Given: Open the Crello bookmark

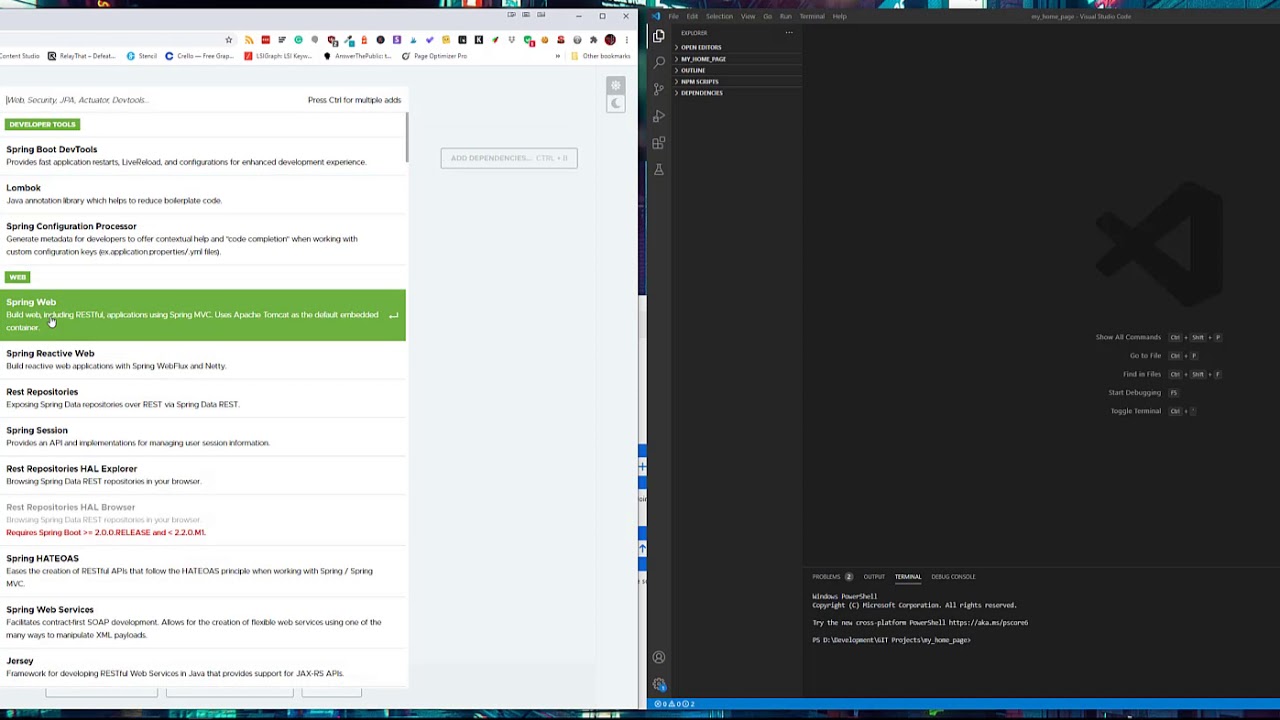Looking at the screenshot, I should pyautogui.click(x=199, y=56).
